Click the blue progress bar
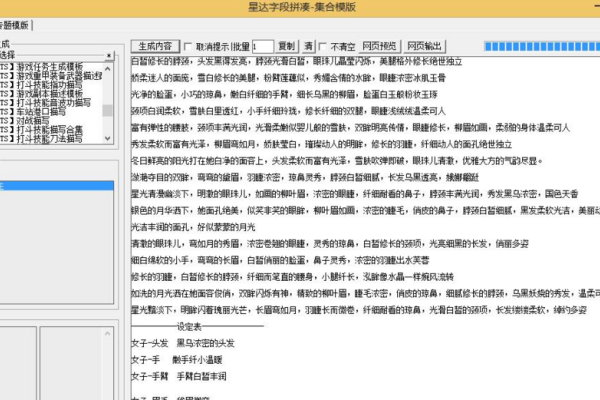The width and height of the screenshot is (600, 400). [542, 47]
